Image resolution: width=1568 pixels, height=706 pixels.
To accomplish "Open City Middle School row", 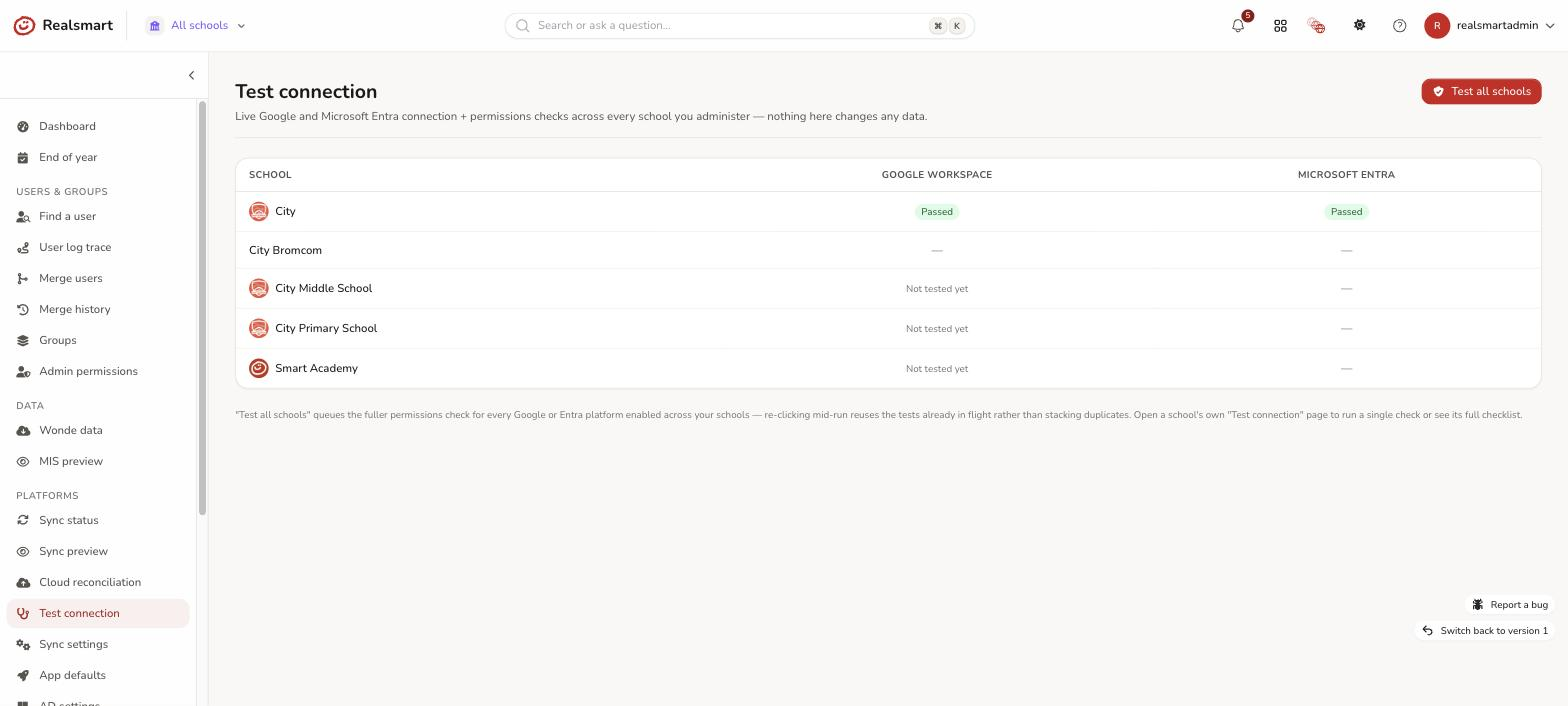I will point(888,288).
